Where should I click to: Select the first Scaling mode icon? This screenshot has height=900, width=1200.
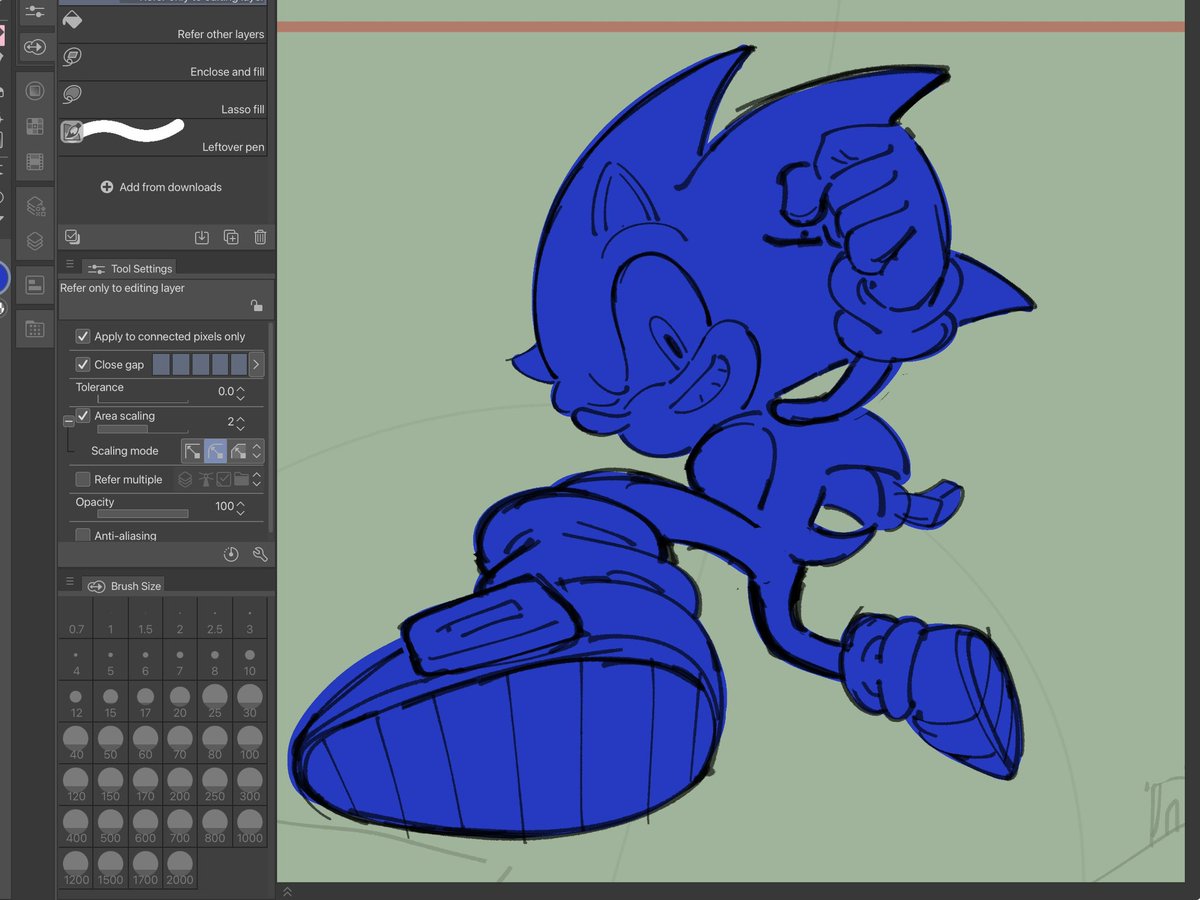click(192, 451)
